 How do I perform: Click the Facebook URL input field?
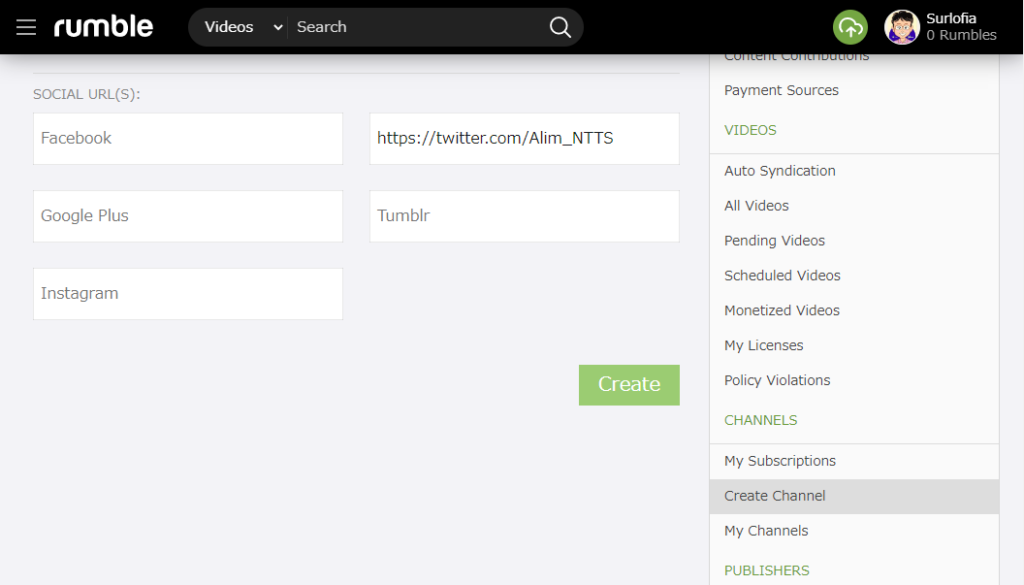pyautogui.click(x=188, y=138)
